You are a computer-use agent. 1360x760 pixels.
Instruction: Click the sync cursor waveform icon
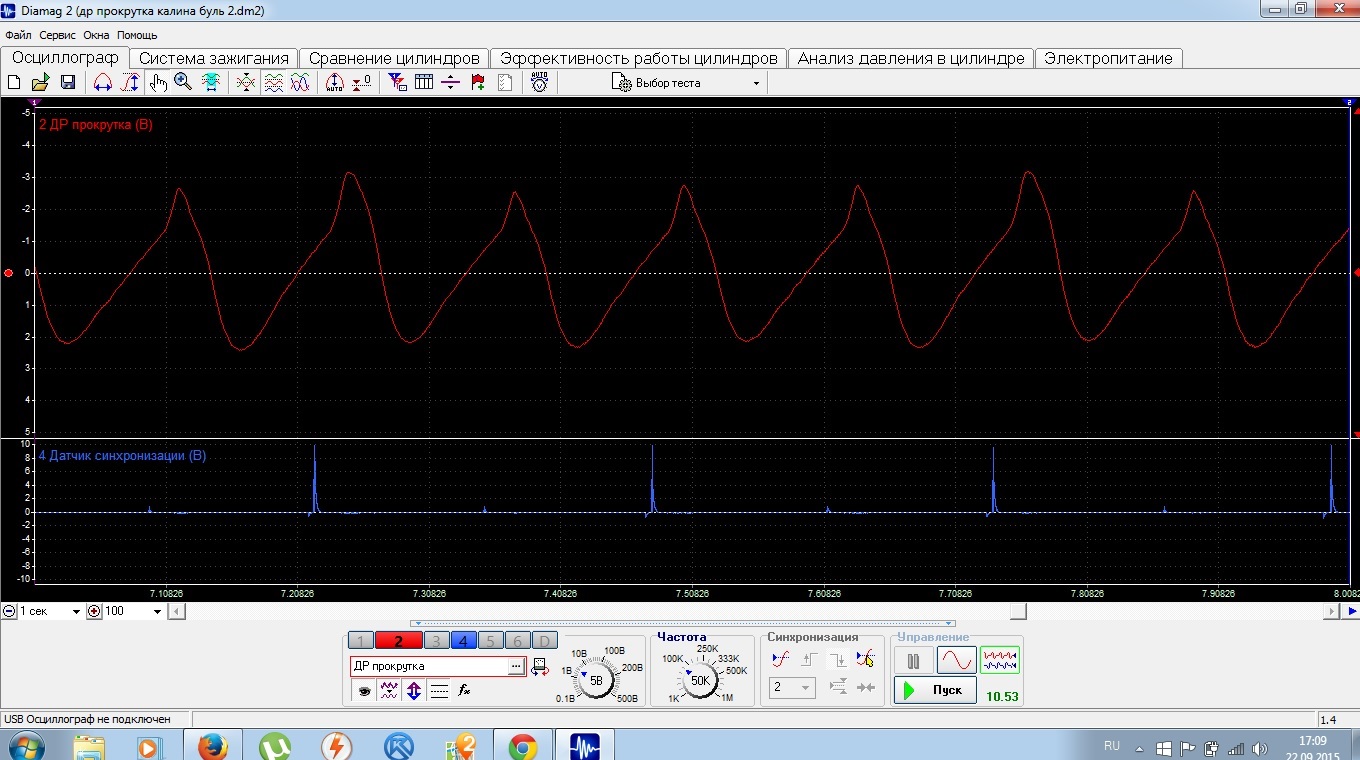click(865, 659)
